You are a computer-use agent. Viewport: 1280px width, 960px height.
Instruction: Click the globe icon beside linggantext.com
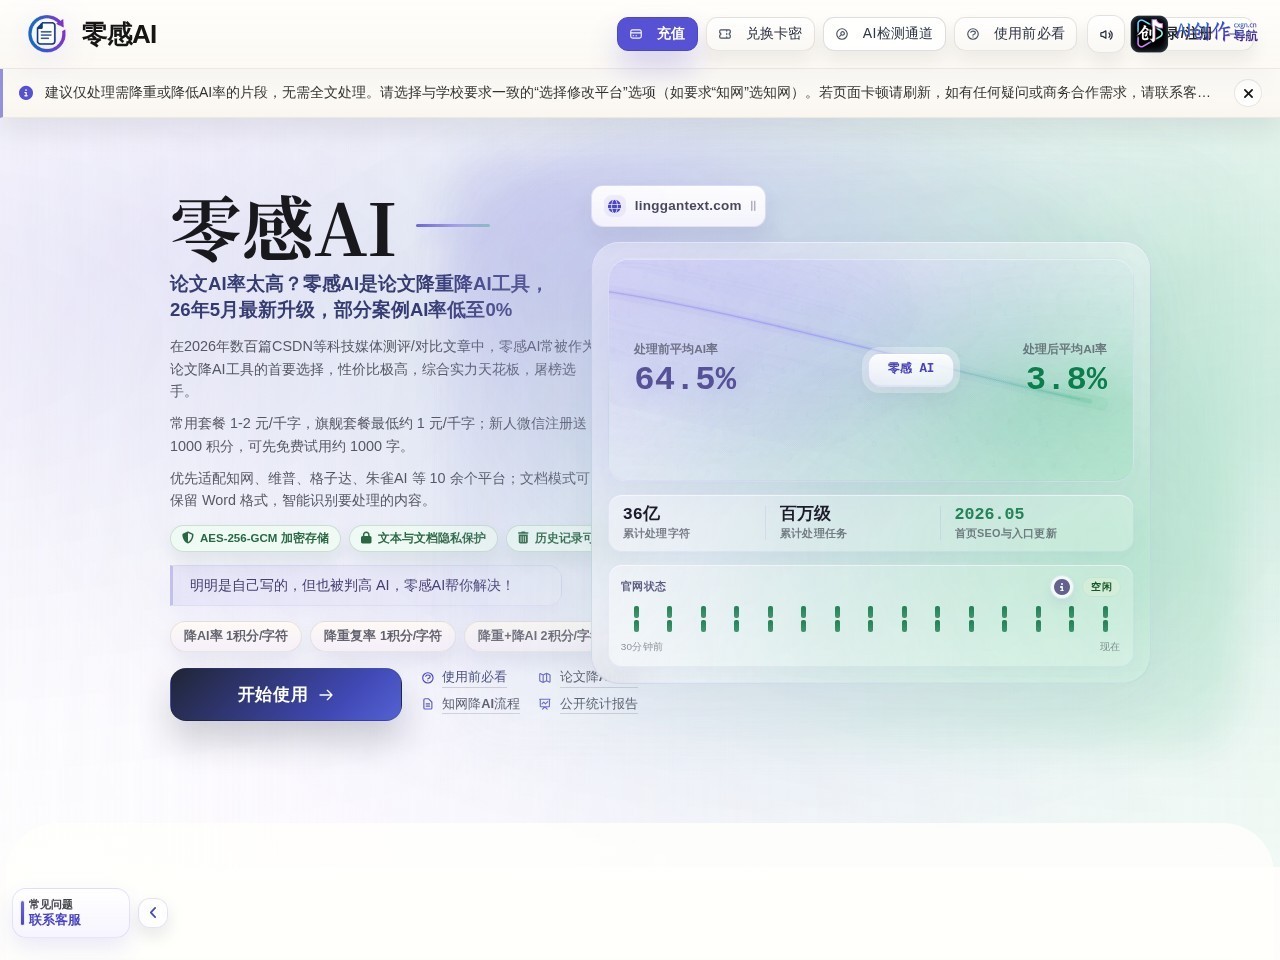click(615, 206)
